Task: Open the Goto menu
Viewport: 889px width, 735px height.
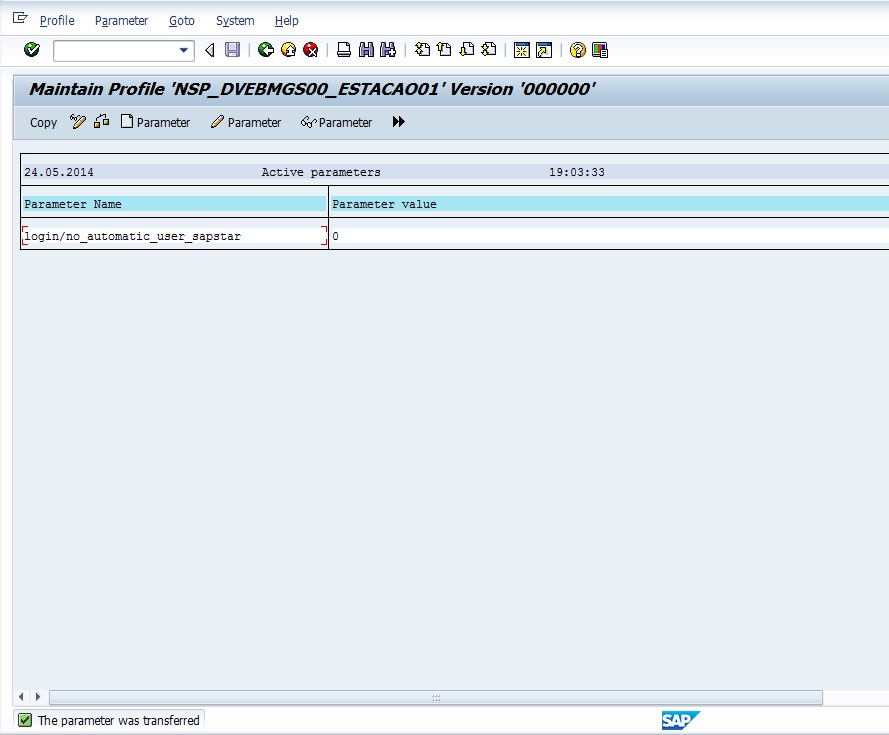Action: (x=182, y=21)
